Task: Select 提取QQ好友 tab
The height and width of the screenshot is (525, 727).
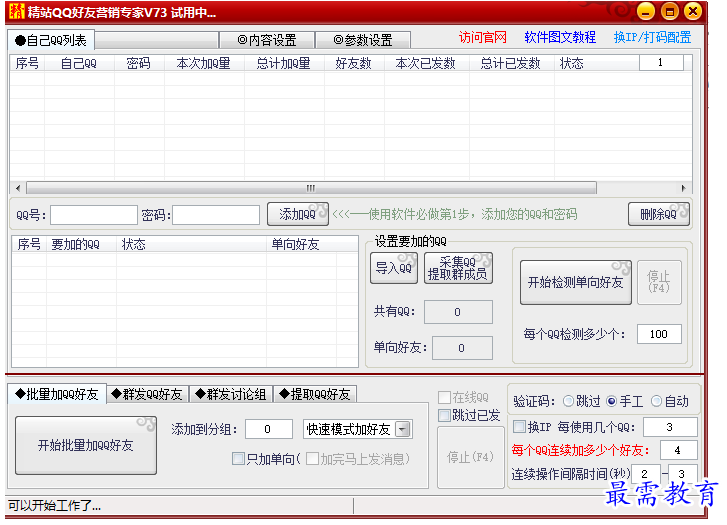Action: (x=315, y=395)
